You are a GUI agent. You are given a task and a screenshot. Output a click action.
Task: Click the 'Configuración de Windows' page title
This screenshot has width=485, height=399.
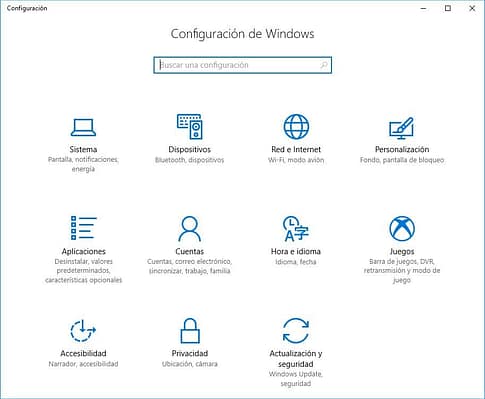[242, 34]
